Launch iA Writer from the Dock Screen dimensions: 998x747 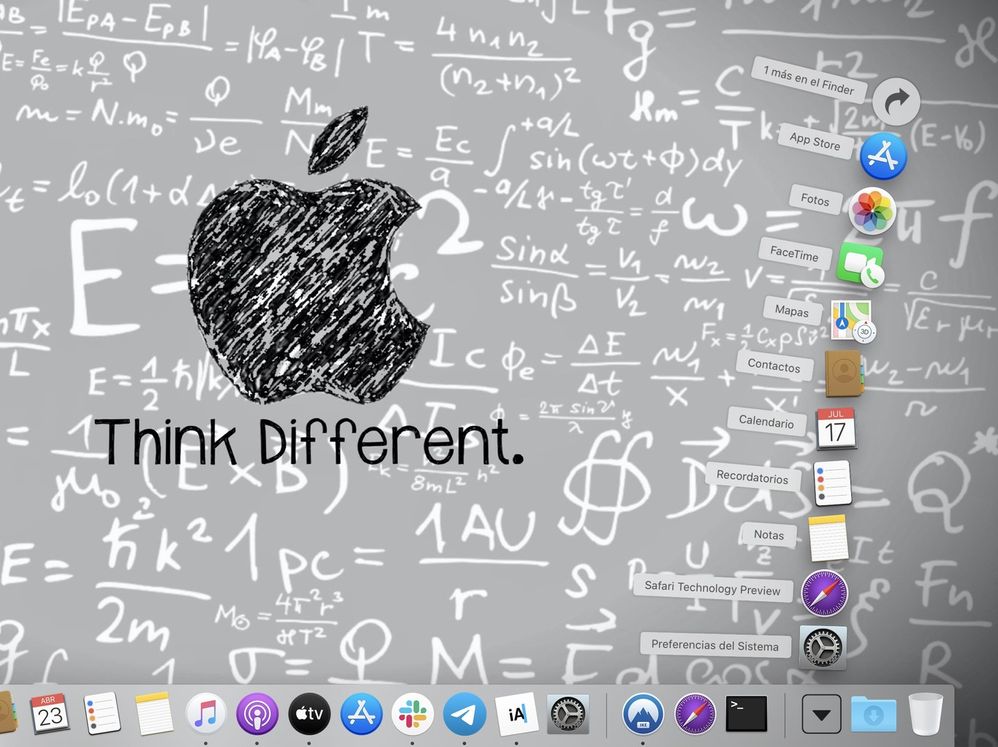coord(517,714)
